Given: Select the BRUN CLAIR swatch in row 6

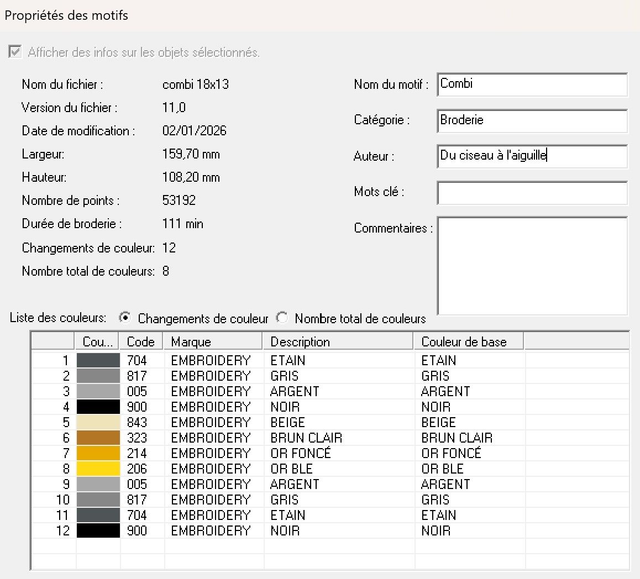Looking at the screenshot, I should click(x=98, y=438).
